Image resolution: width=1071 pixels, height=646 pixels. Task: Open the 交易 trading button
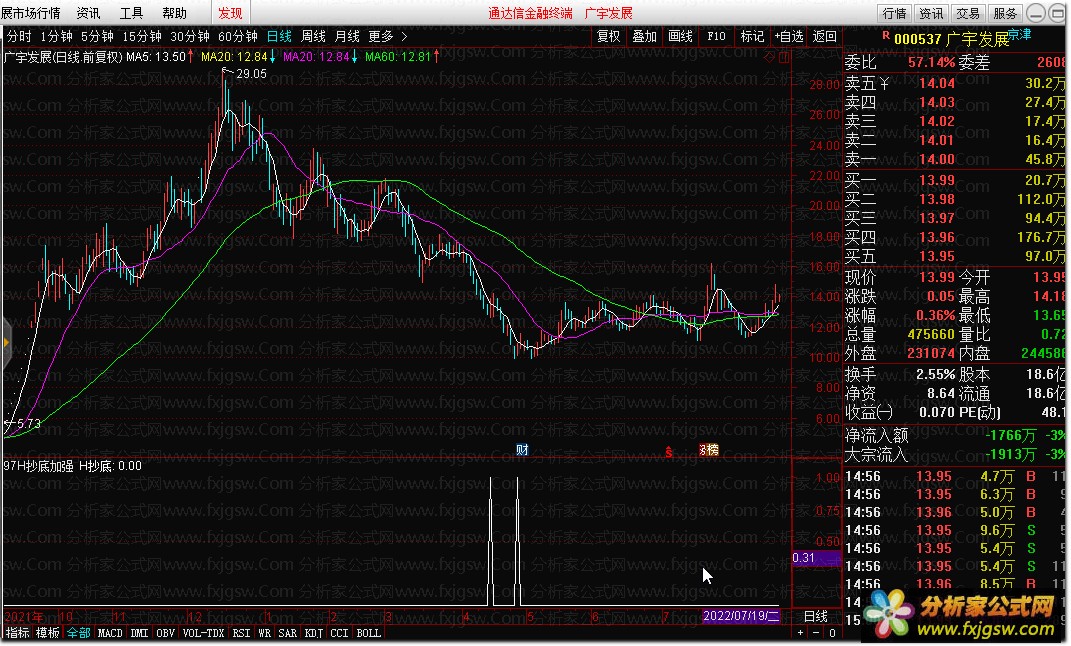[968, 13]
